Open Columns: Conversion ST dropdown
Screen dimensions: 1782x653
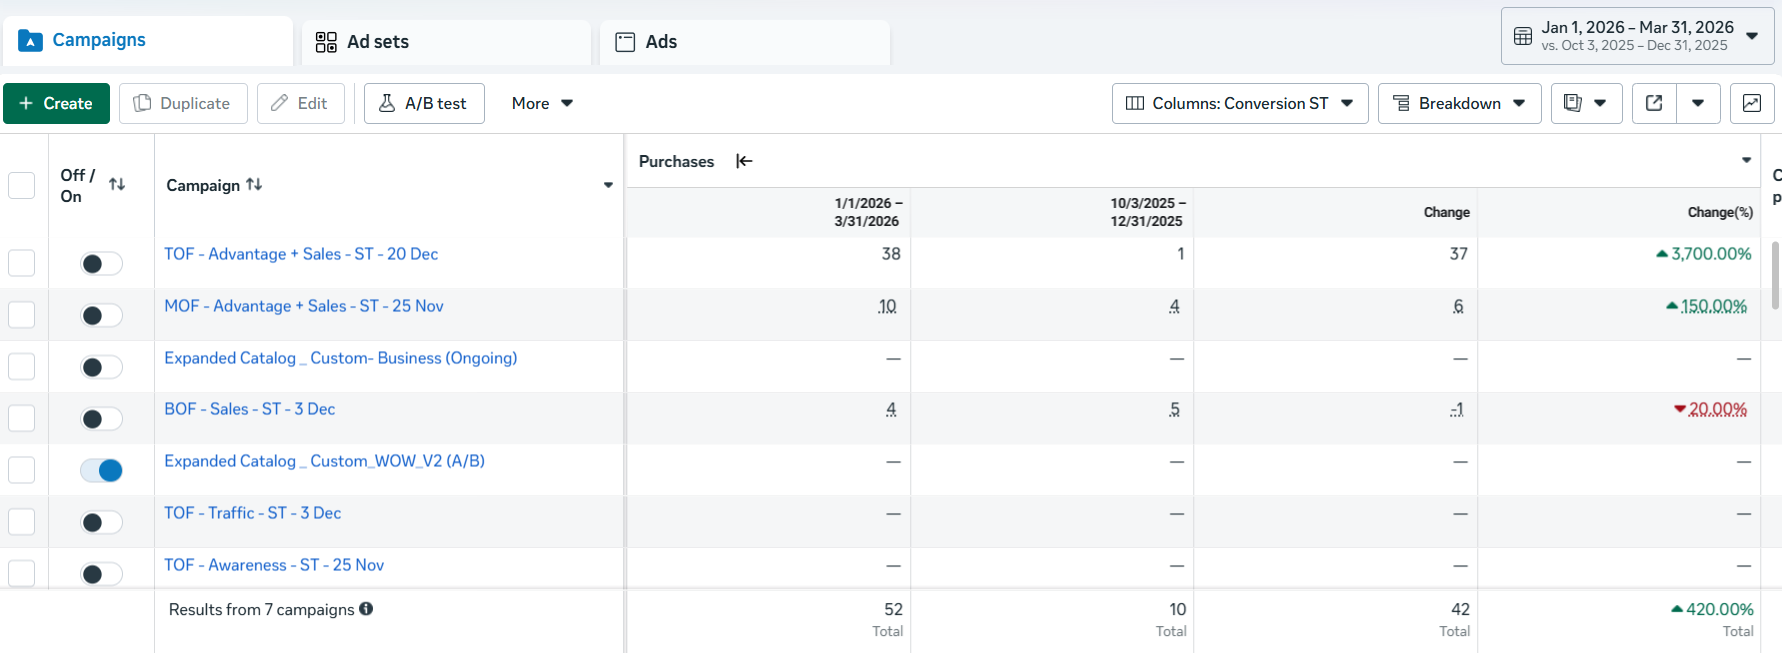[x=1240, y=103]
